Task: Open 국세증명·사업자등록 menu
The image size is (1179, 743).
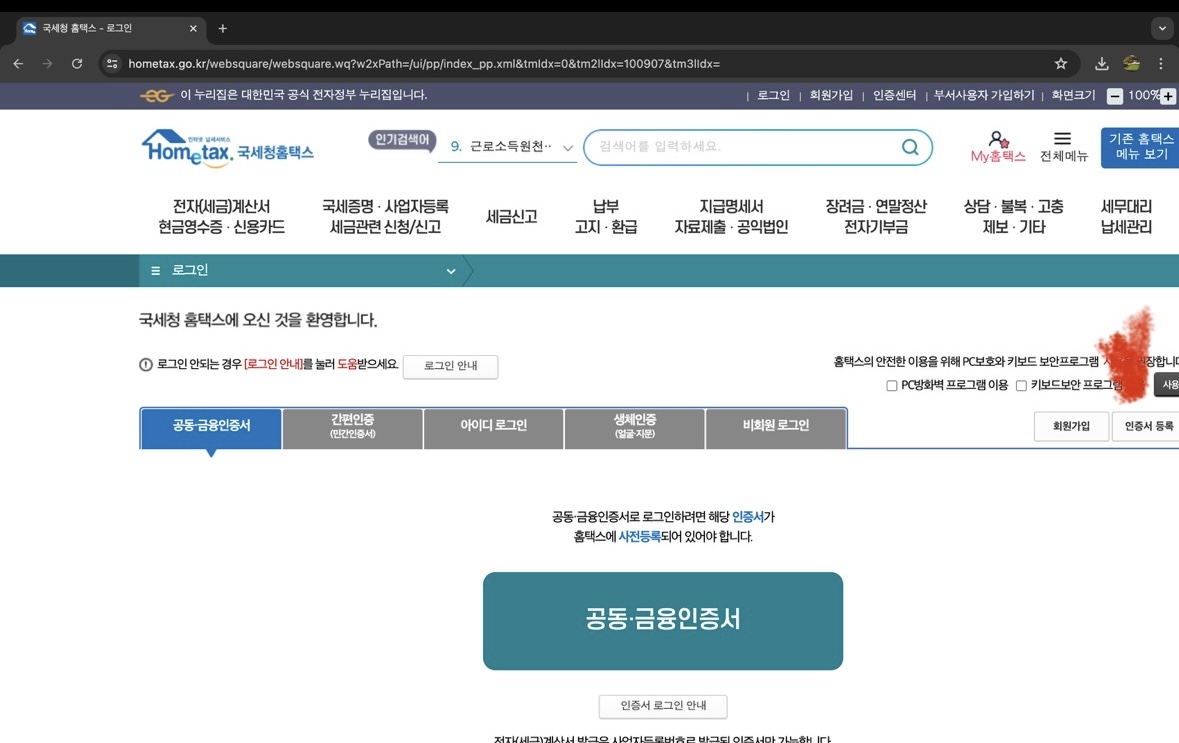Action: tap(385, 217)
